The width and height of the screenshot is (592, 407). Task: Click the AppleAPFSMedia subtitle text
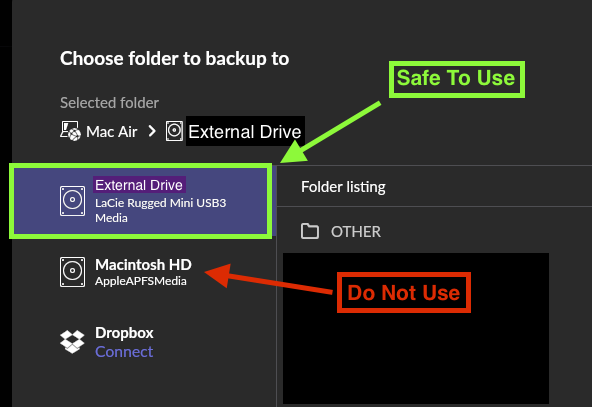point(141,281)
